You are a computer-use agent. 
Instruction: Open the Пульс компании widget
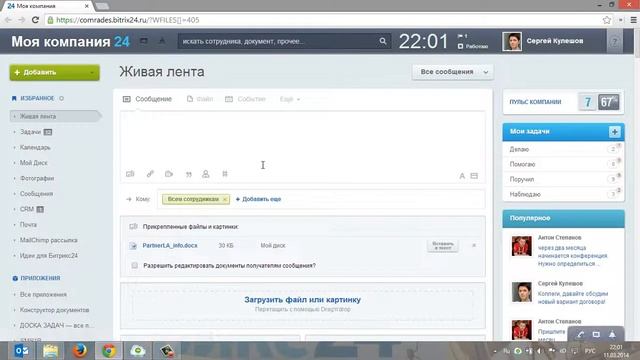[563, 102]
